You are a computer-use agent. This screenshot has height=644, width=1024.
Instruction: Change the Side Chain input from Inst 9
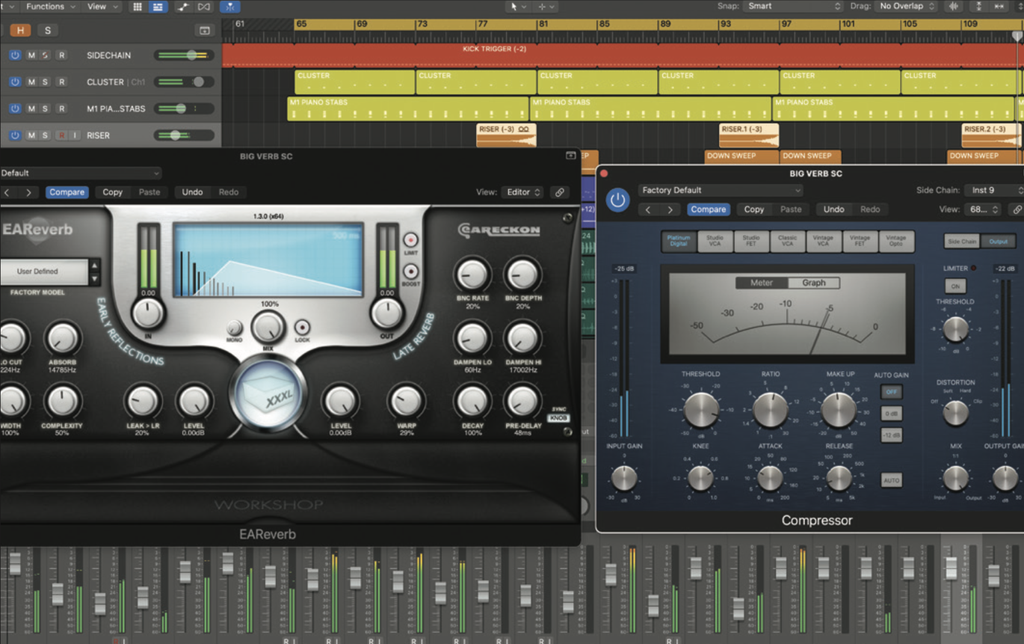click(993, 189)
